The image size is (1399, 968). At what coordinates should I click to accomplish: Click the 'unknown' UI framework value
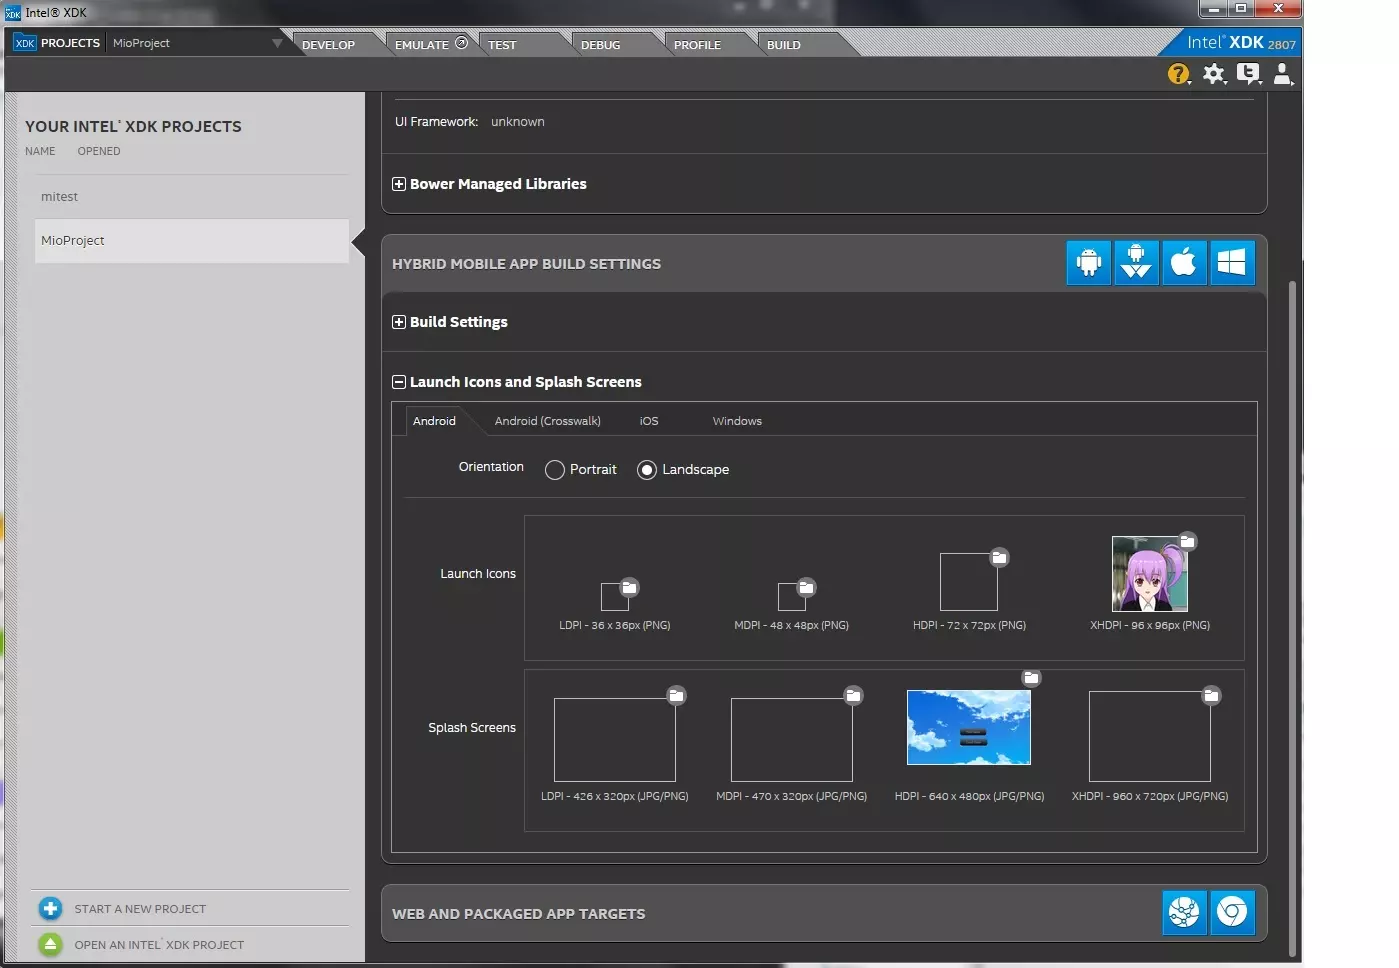[518, 122]
